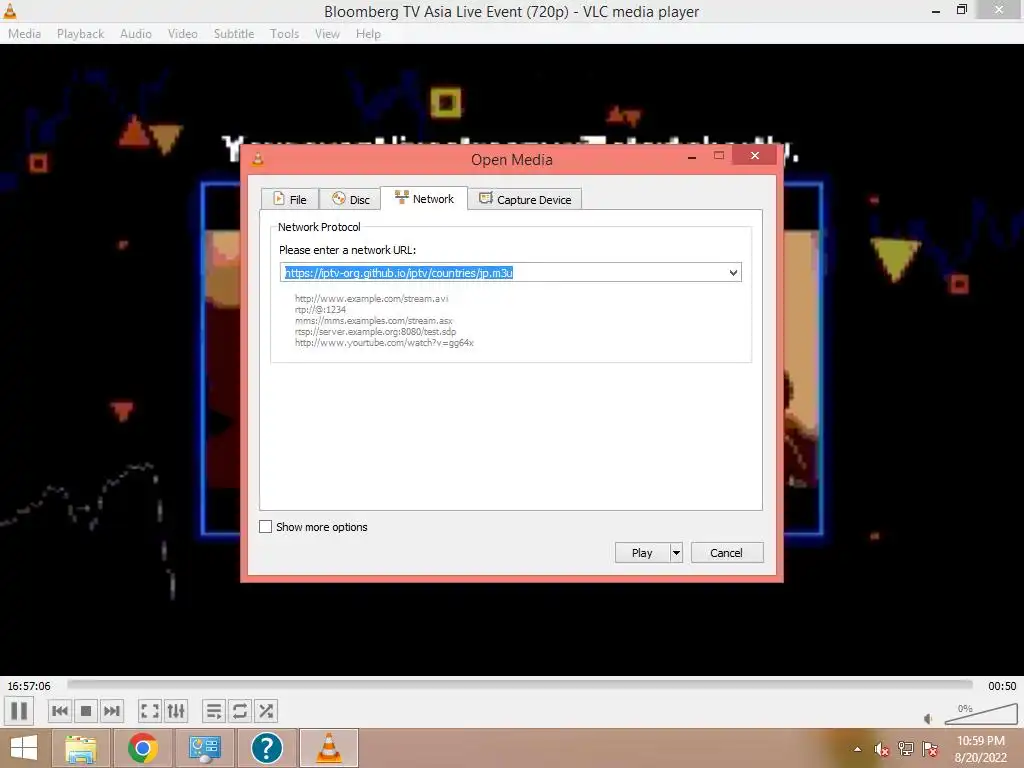Enable Show more options checkbox

click(266, 526)
